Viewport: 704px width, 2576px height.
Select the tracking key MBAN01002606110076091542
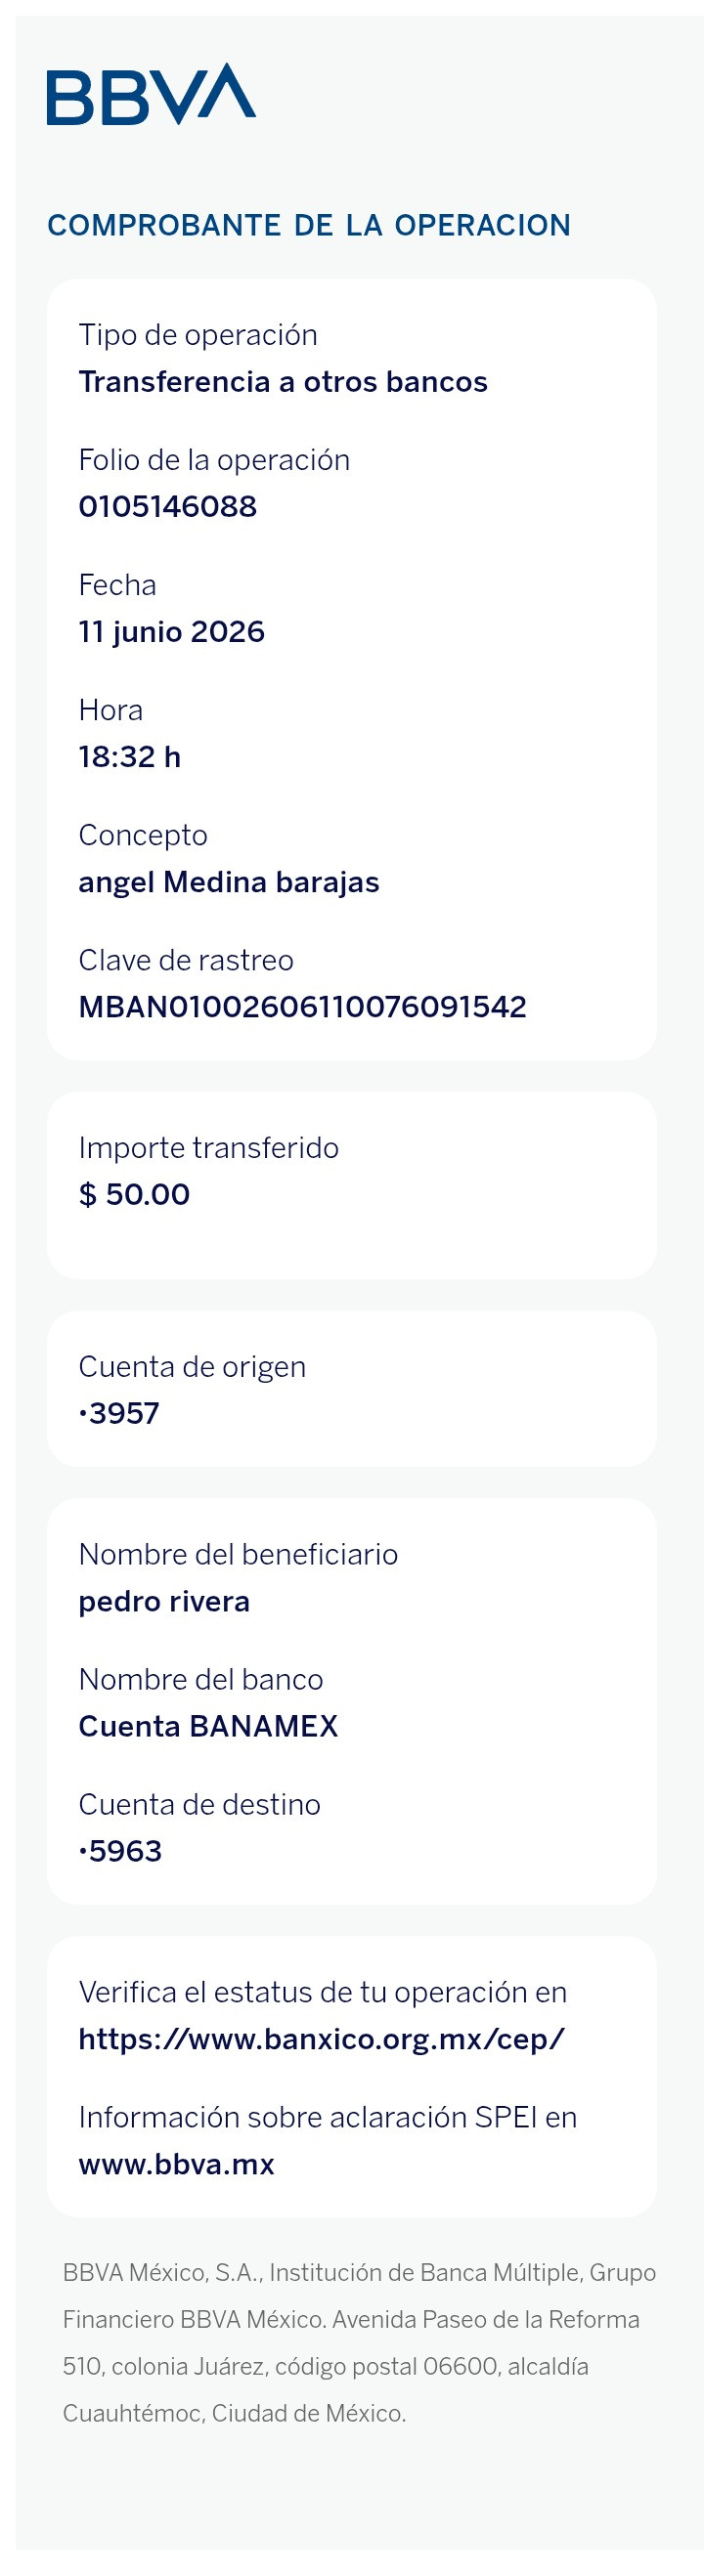[x=302, y=1006]
